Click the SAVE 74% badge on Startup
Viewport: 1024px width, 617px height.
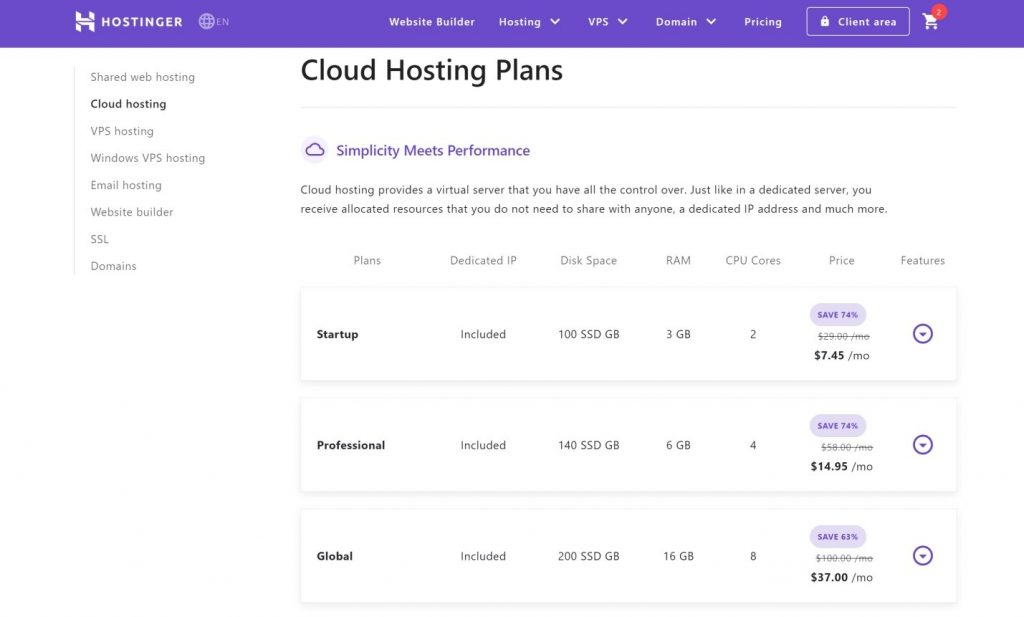tap(838, 315)
